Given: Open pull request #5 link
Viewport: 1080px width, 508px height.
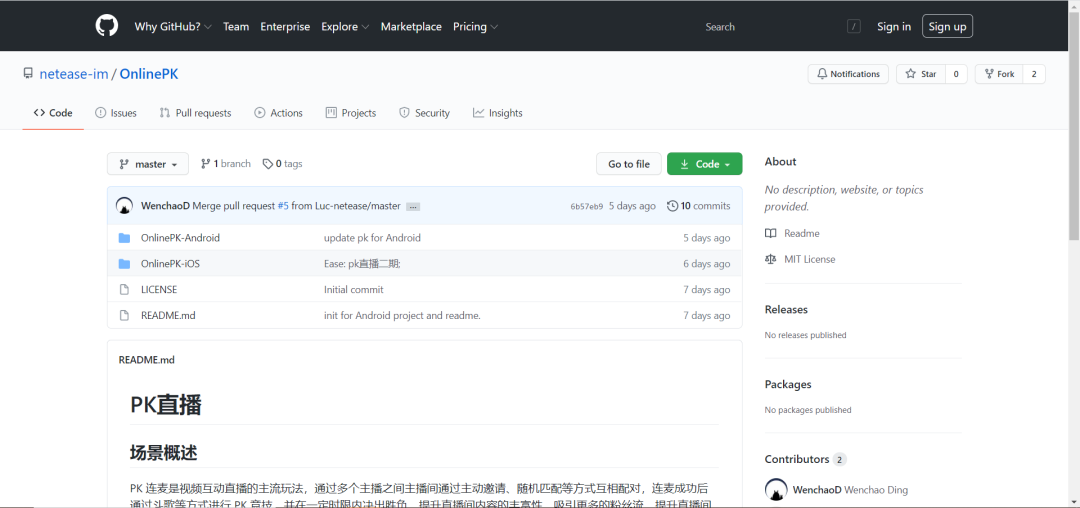Looking at the screenshot, I should point(283,206).
